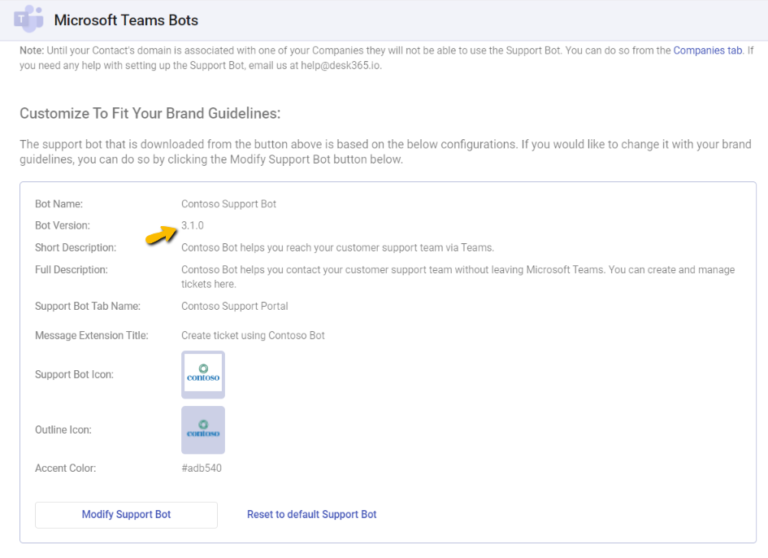Open the Companies tab link
Screen dimensions: 768x558
707,50
